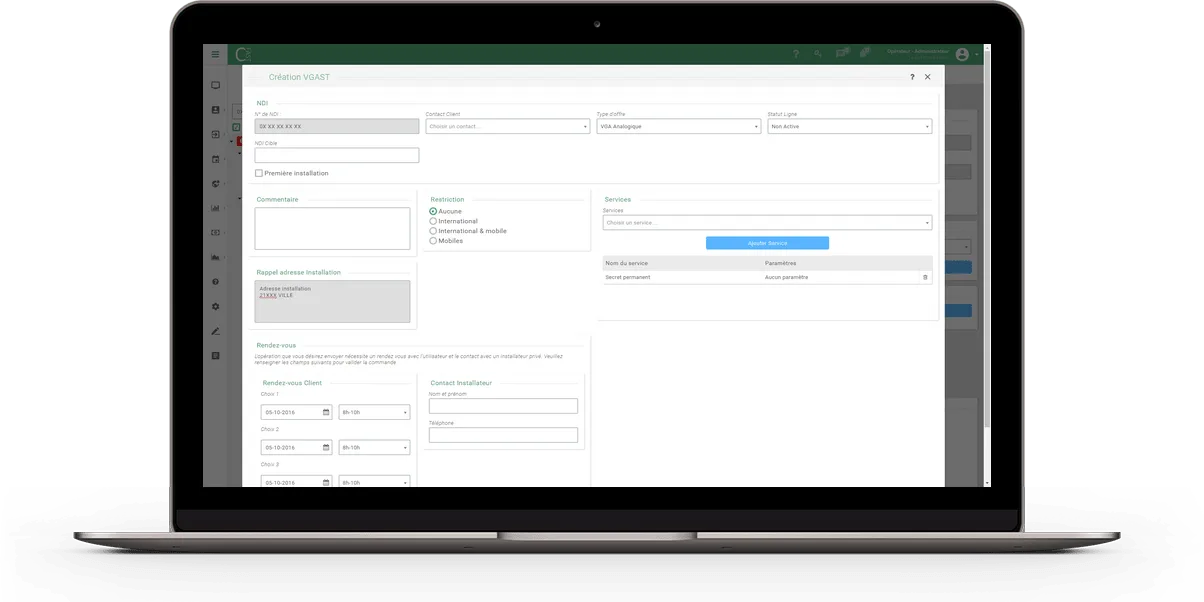Click the Nom et prénom field
The height and width of the screenshot is (602, 1204).
pos(503,406)
